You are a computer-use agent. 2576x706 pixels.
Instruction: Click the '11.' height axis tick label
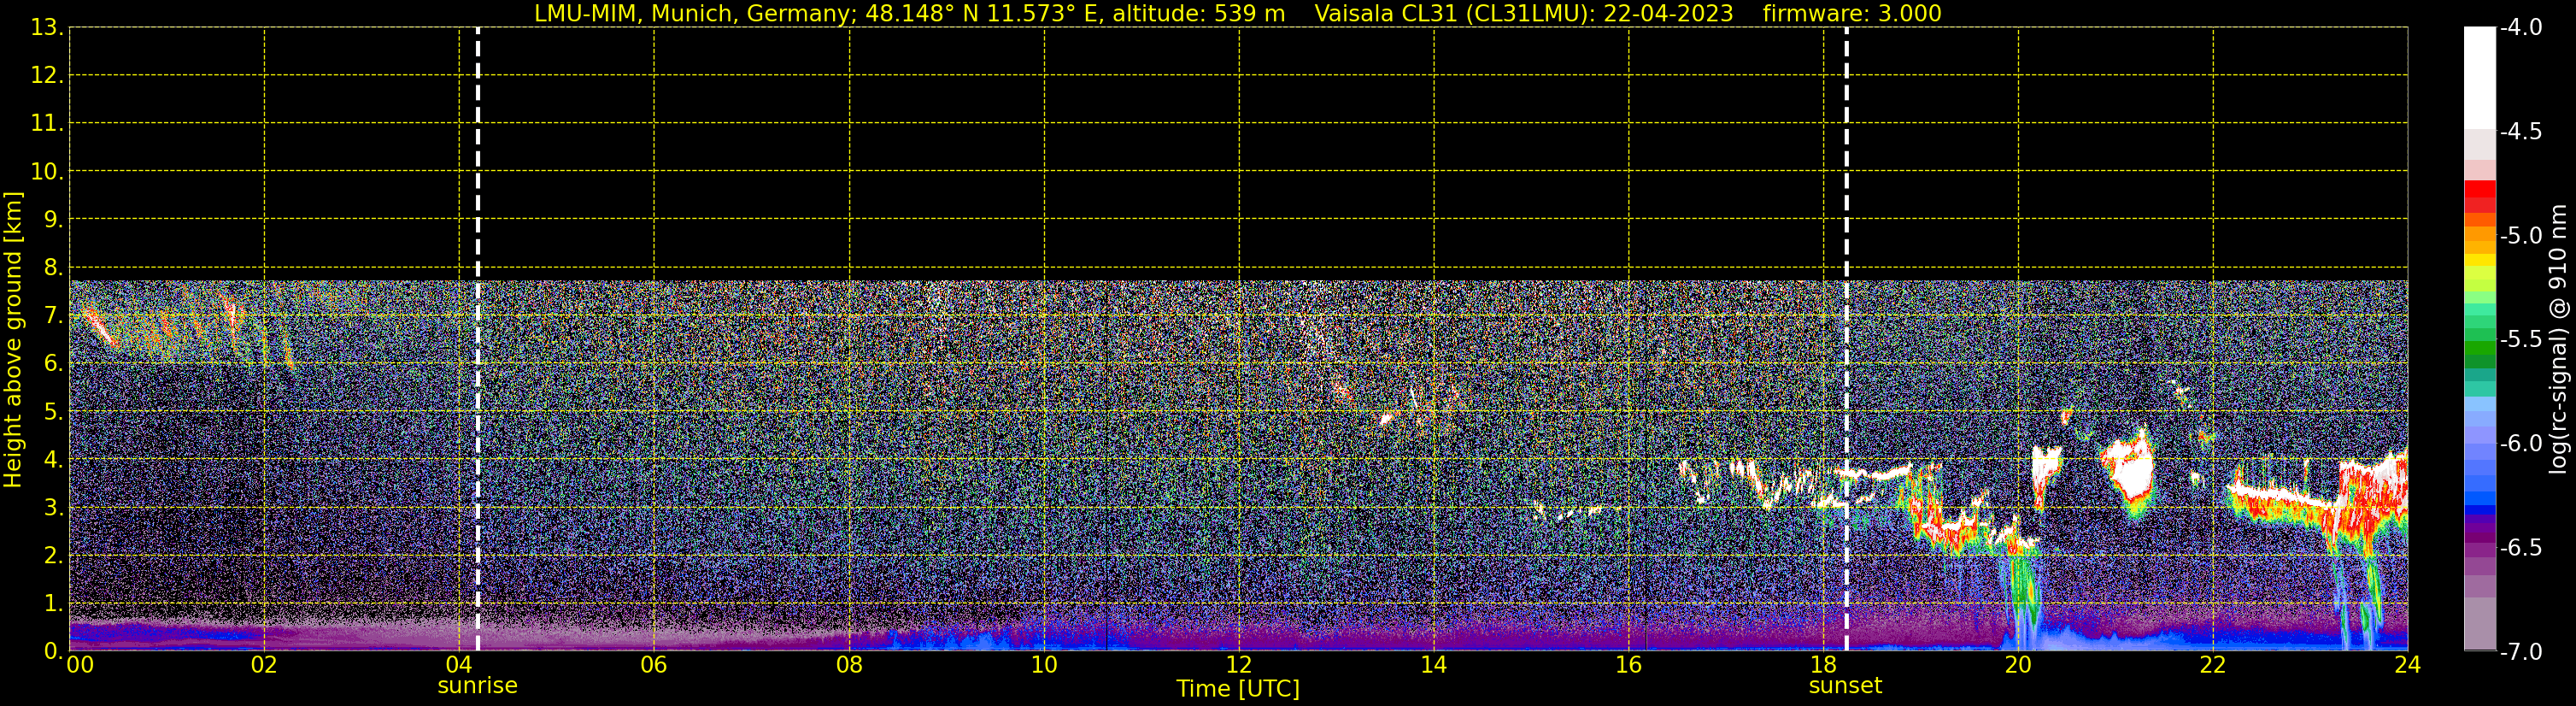47,124
